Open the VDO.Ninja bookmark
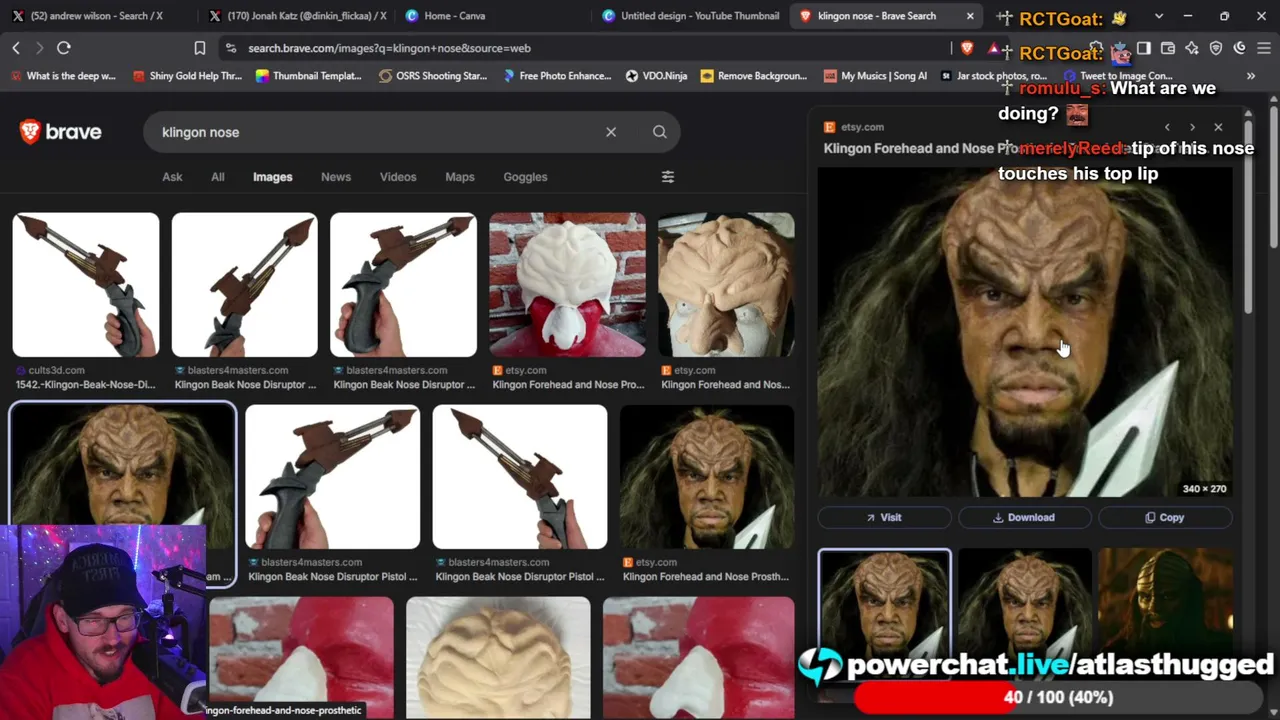 [656, 76]
